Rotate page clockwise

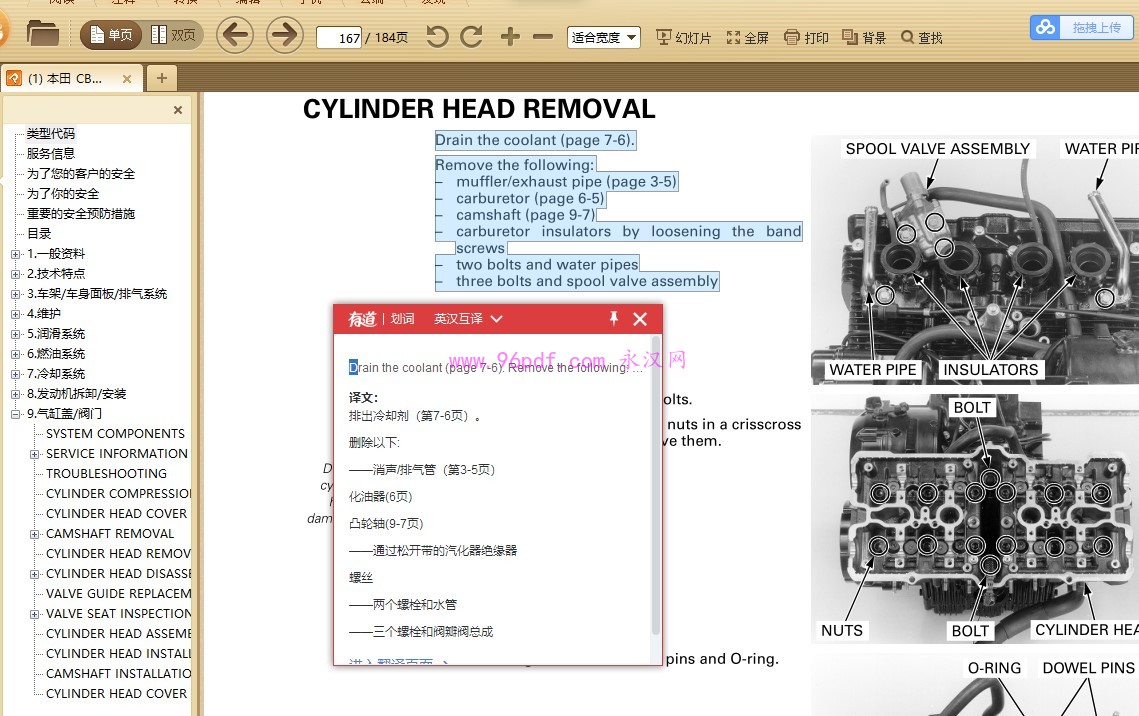471,36
